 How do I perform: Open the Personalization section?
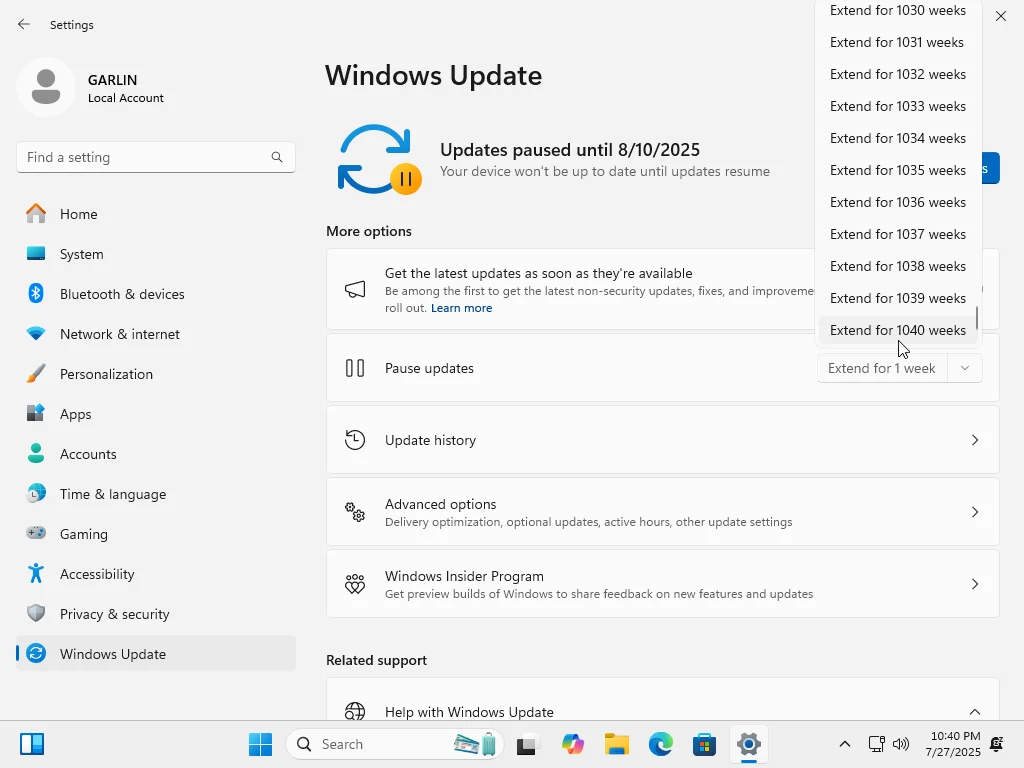(x=155, y=374)
